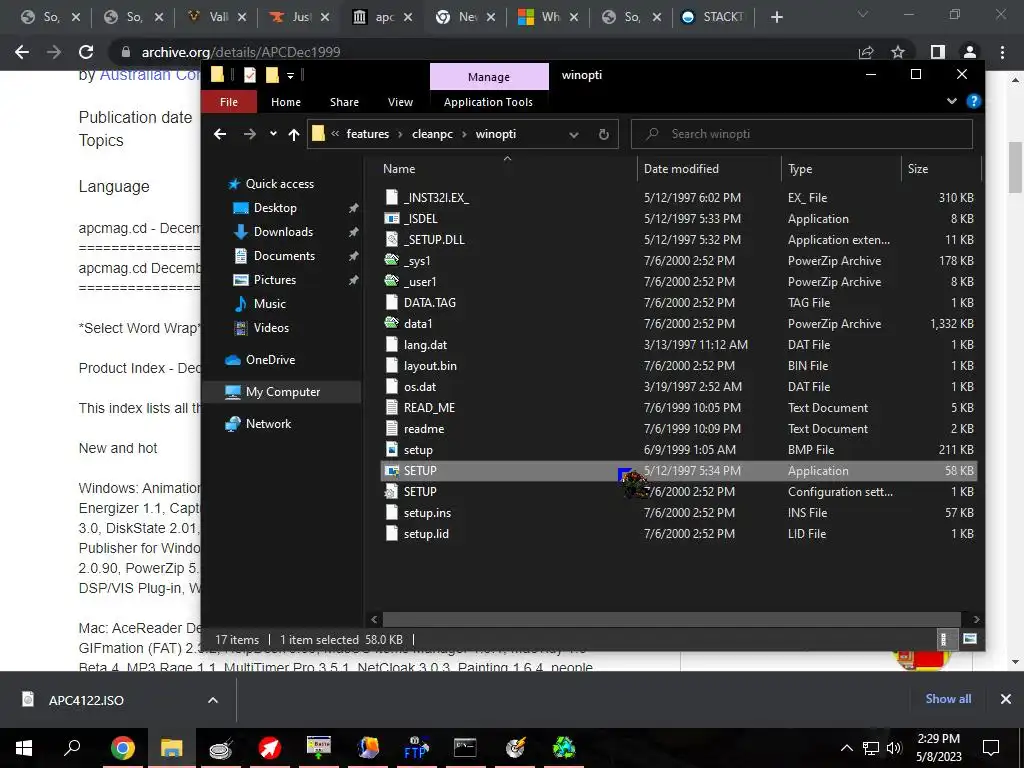Open the Desktop folder in Quick access
Screen dimensions: 1024x768
tap(275, 208)
